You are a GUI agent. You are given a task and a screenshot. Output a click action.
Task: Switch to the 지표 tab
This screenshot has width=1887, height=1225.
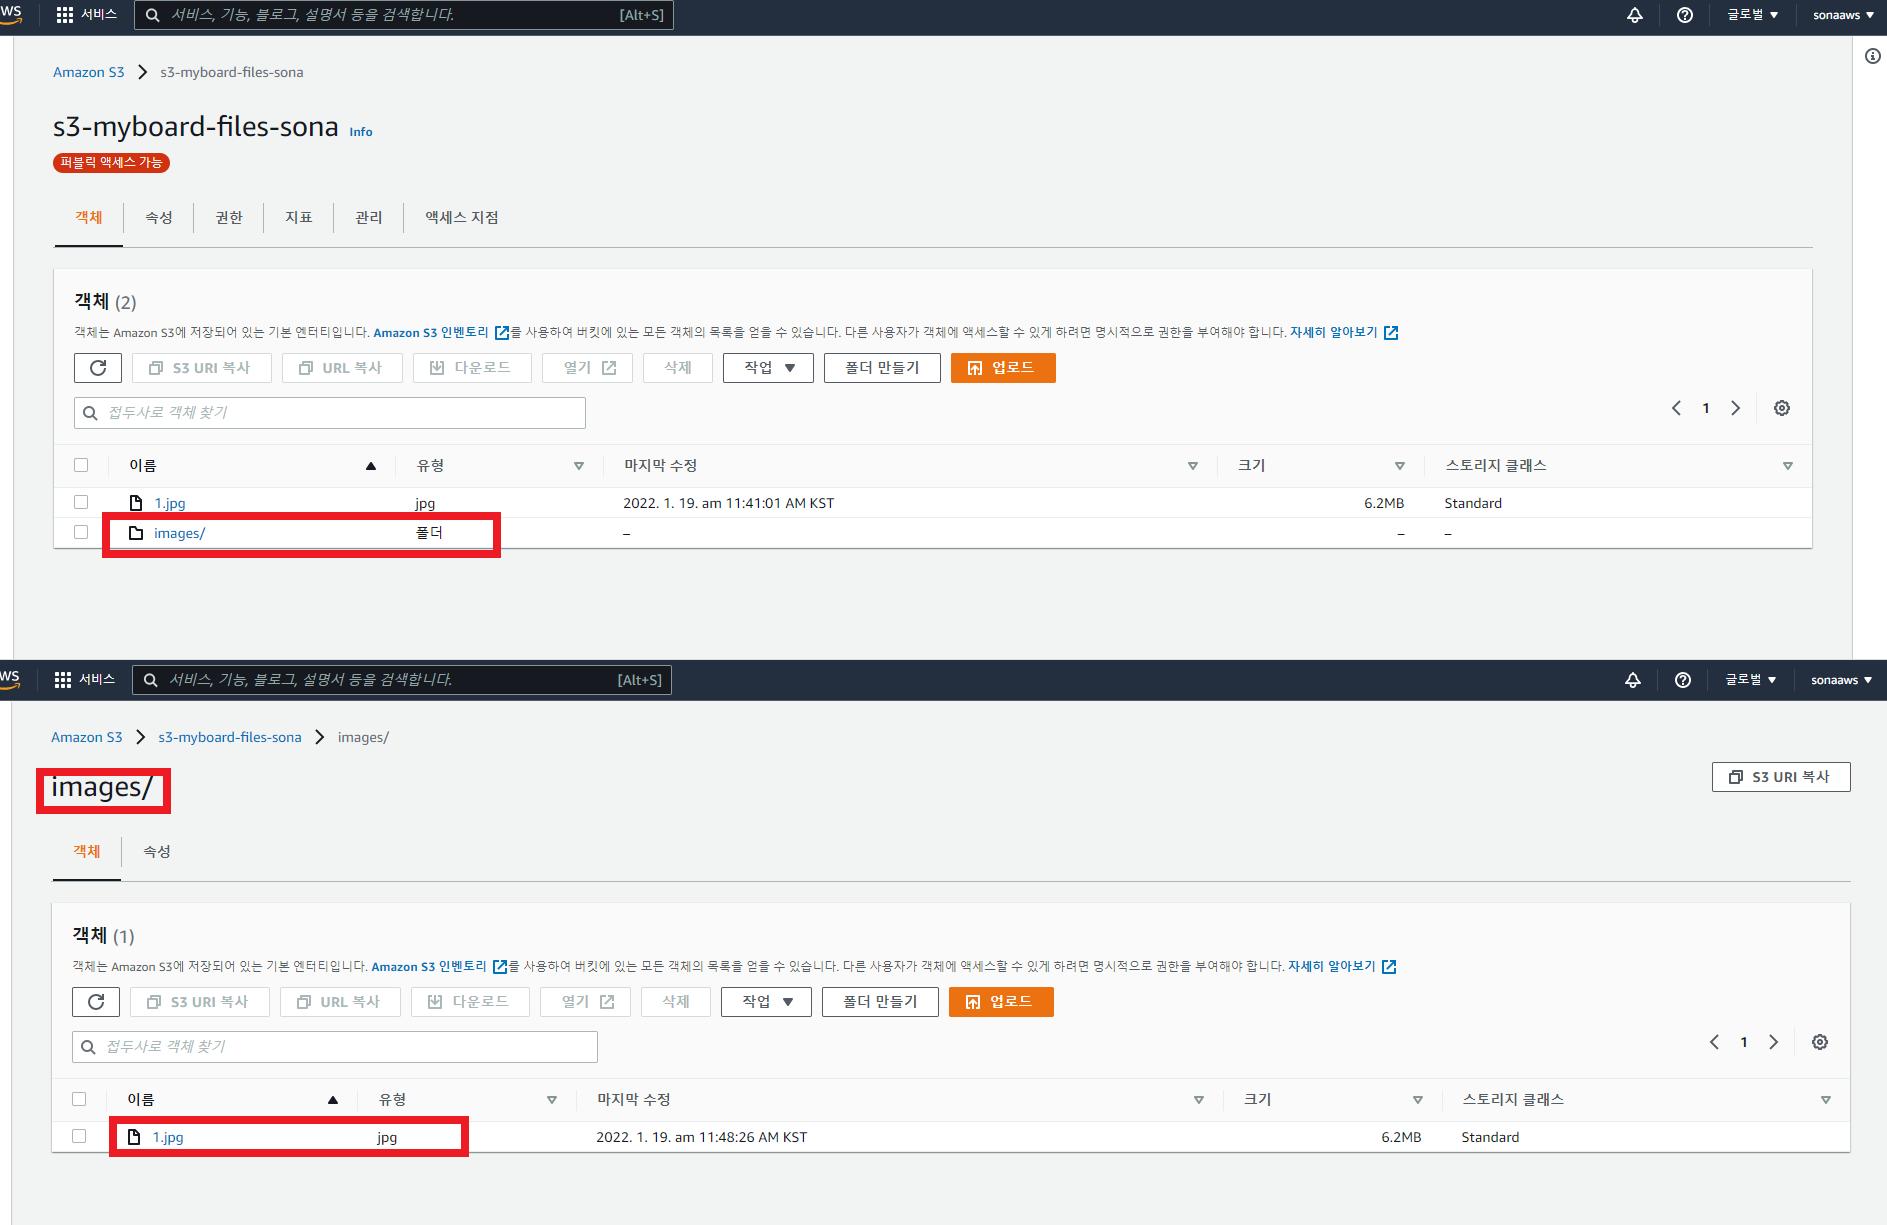pos(299,217)
